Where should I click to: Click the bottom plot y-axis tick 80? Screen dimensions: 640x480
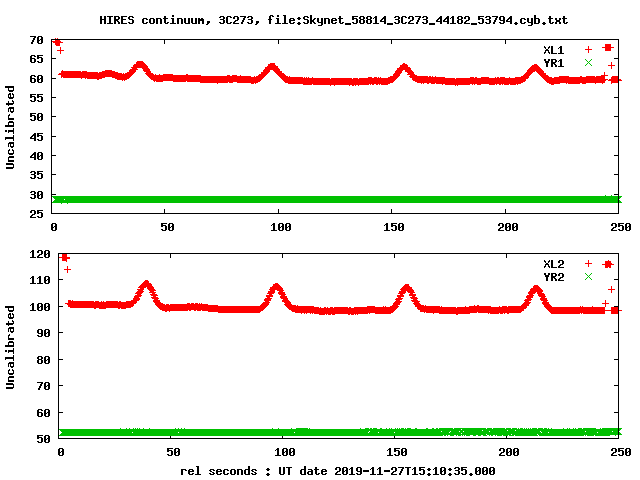pos(43,360)
